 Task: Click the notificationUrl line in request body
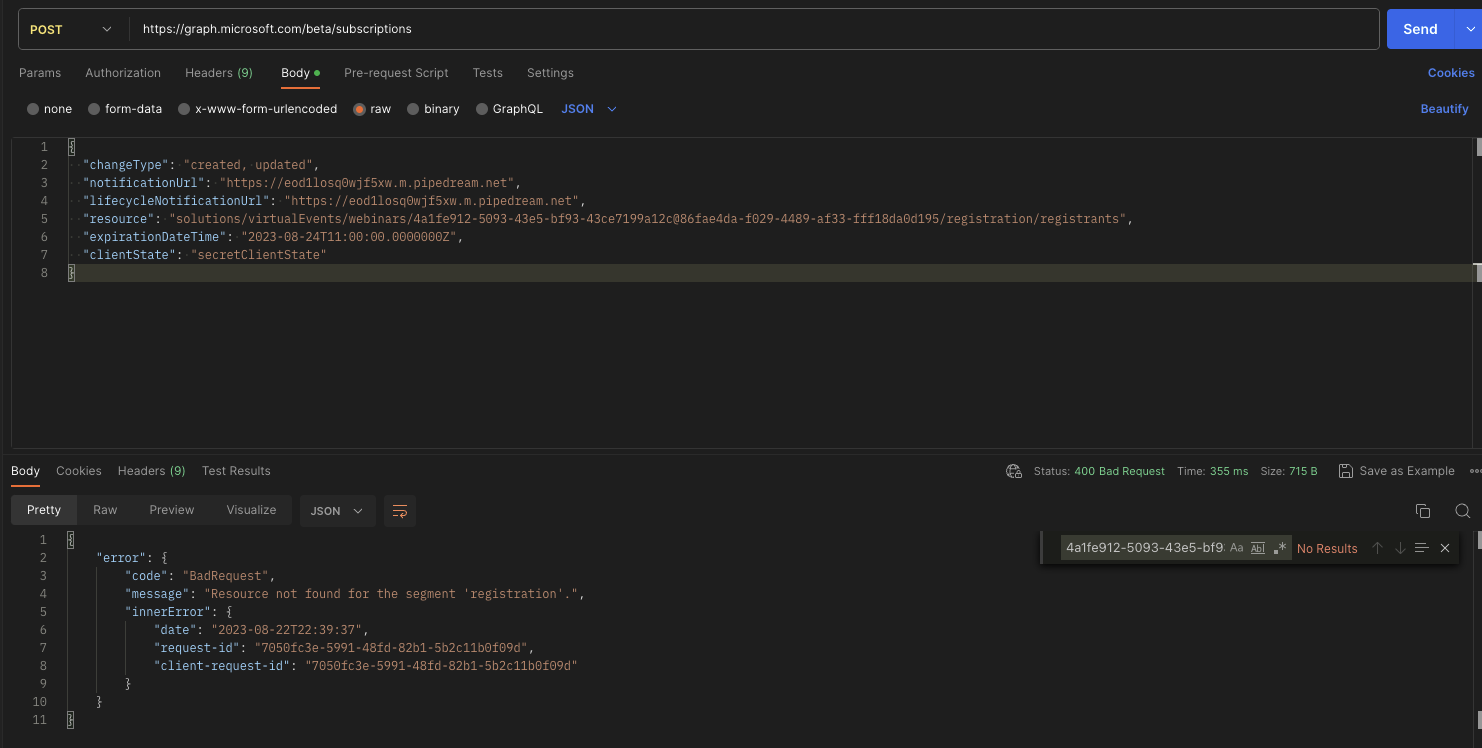(303, 183)
